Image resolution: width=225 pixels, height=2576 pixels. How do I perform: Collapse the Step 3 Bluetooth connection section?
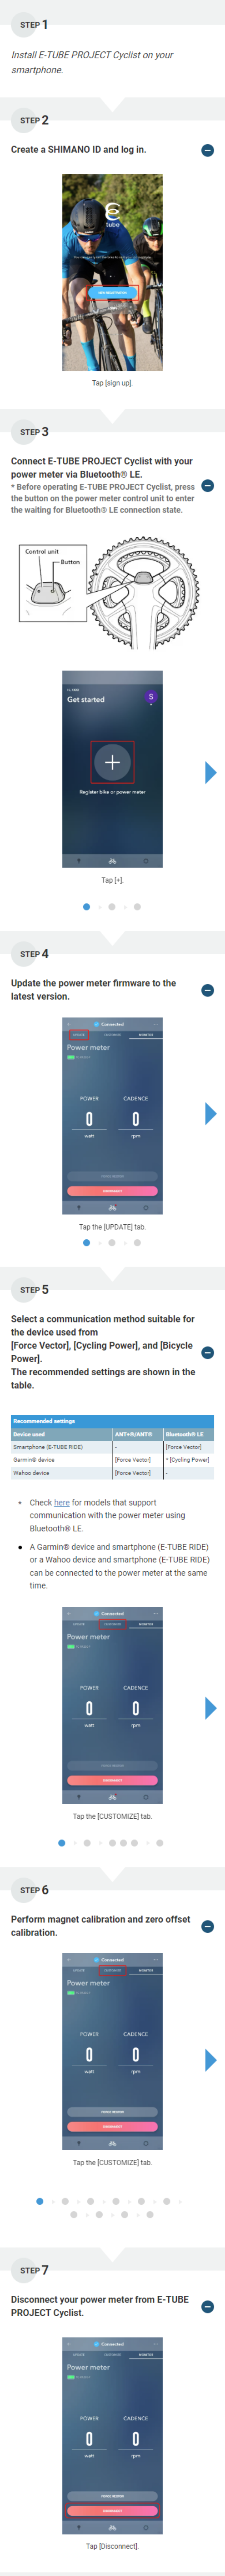point(207,486)
